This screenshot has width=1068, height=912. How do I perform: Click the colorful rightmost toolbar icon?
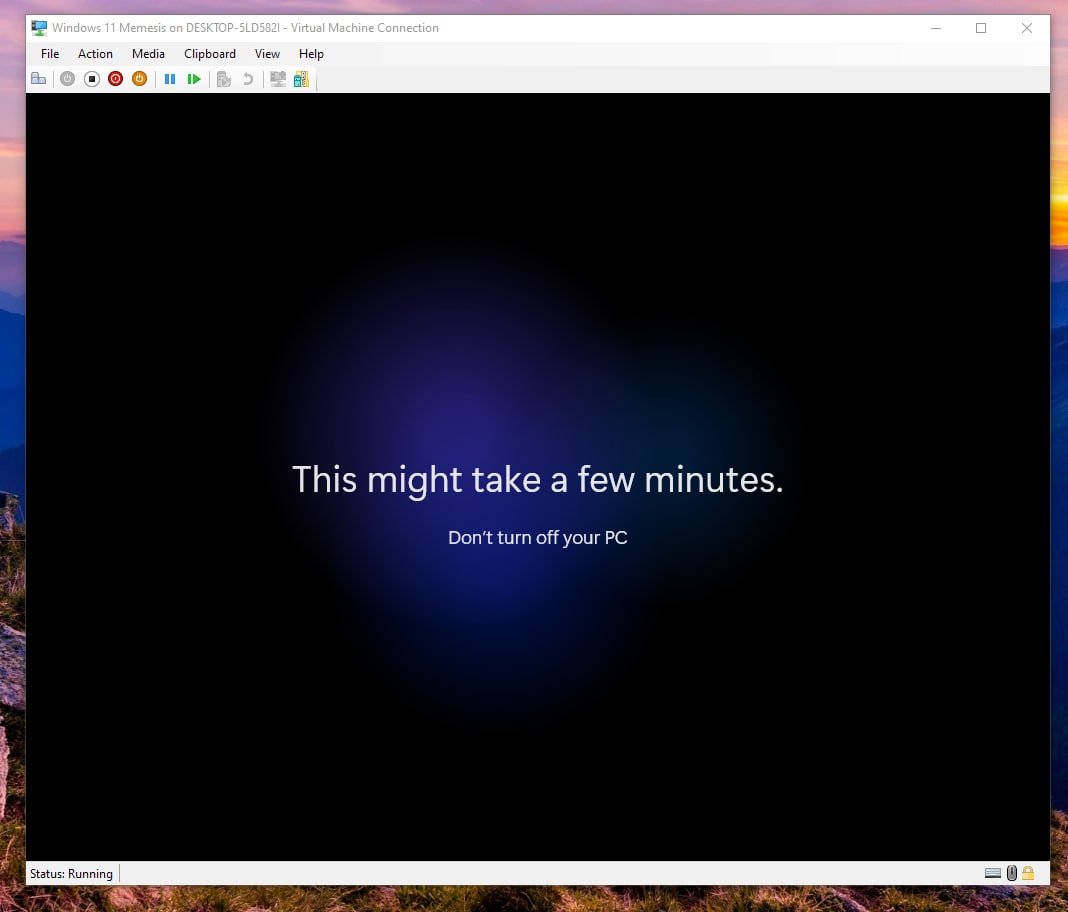tap(302, 79)
